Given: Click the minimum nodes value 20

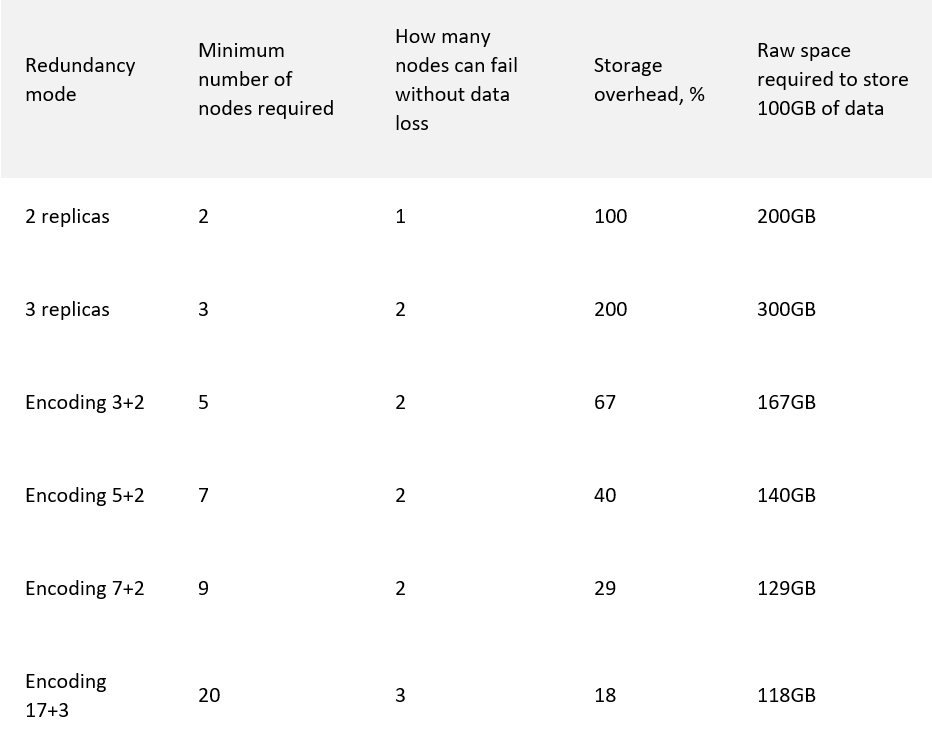Looking at the screenshot, I should [x=209, y=696].
